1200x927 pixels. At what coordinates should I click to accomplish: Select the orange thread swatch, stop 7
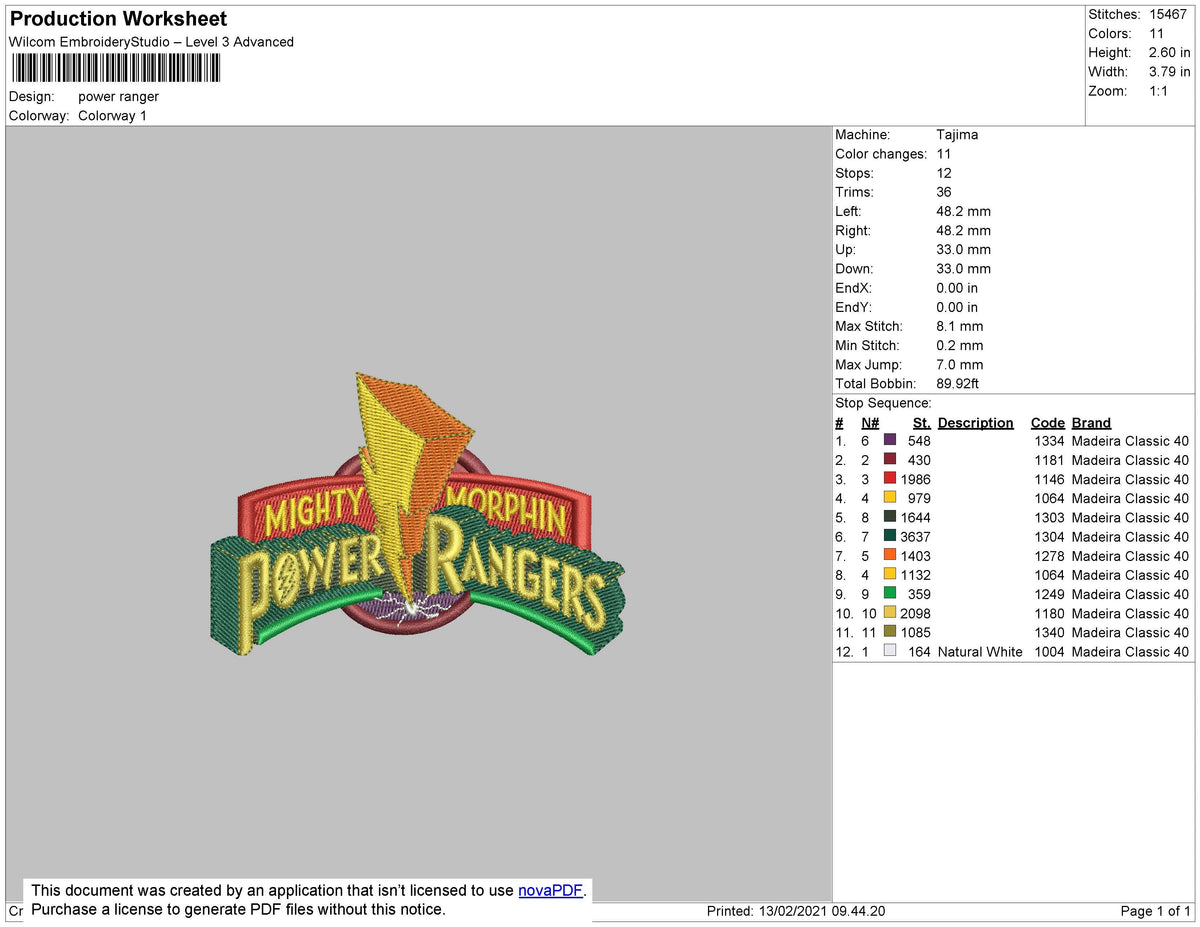(889, 556)
